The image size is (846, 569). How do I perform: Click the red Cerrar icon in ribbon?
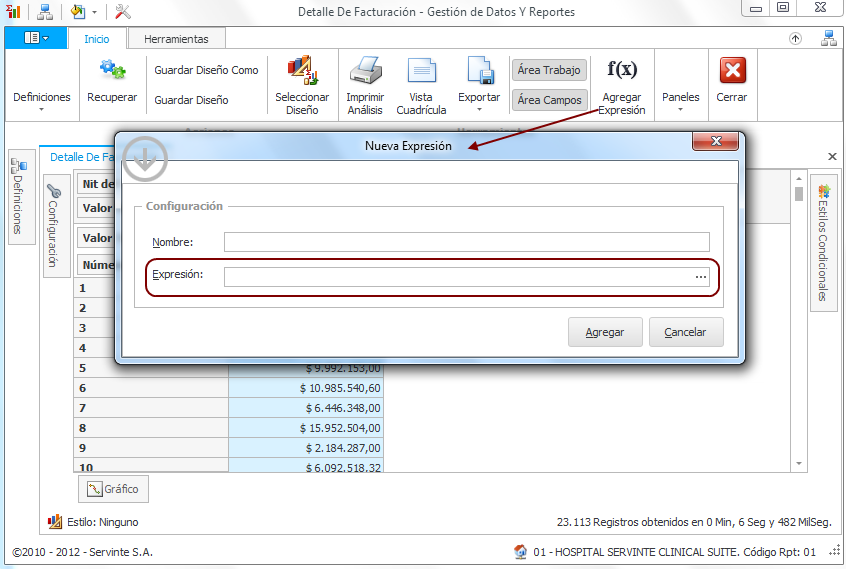(732, 71)
